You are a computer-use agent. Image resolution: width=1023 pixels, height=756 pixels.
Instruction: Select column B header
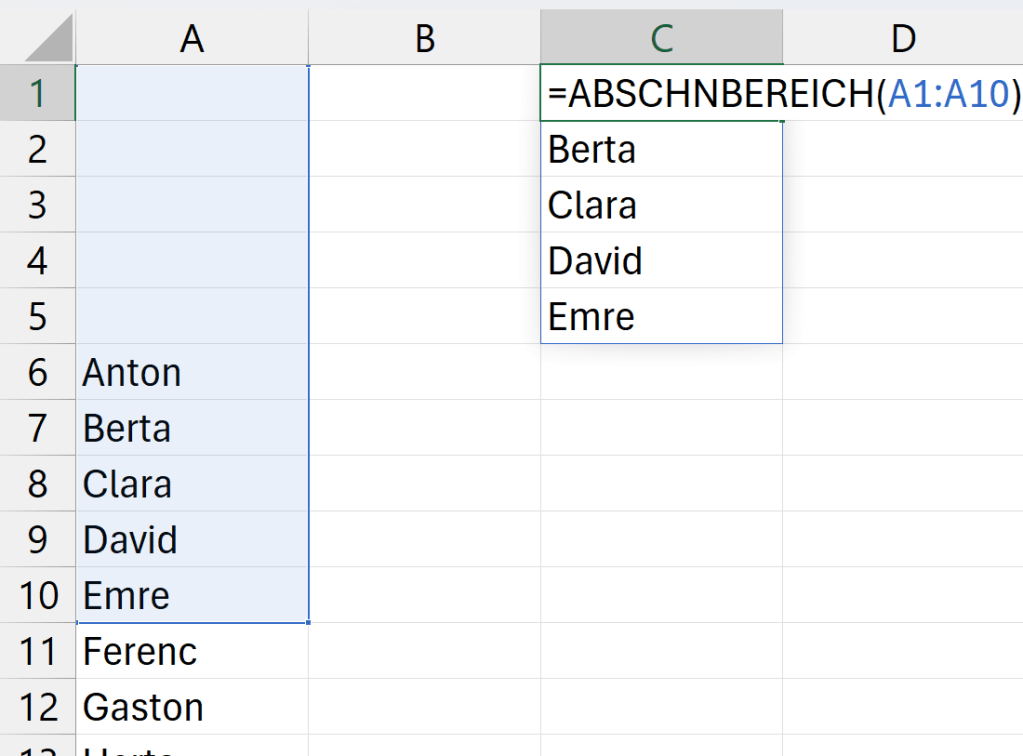pos(425,38)
